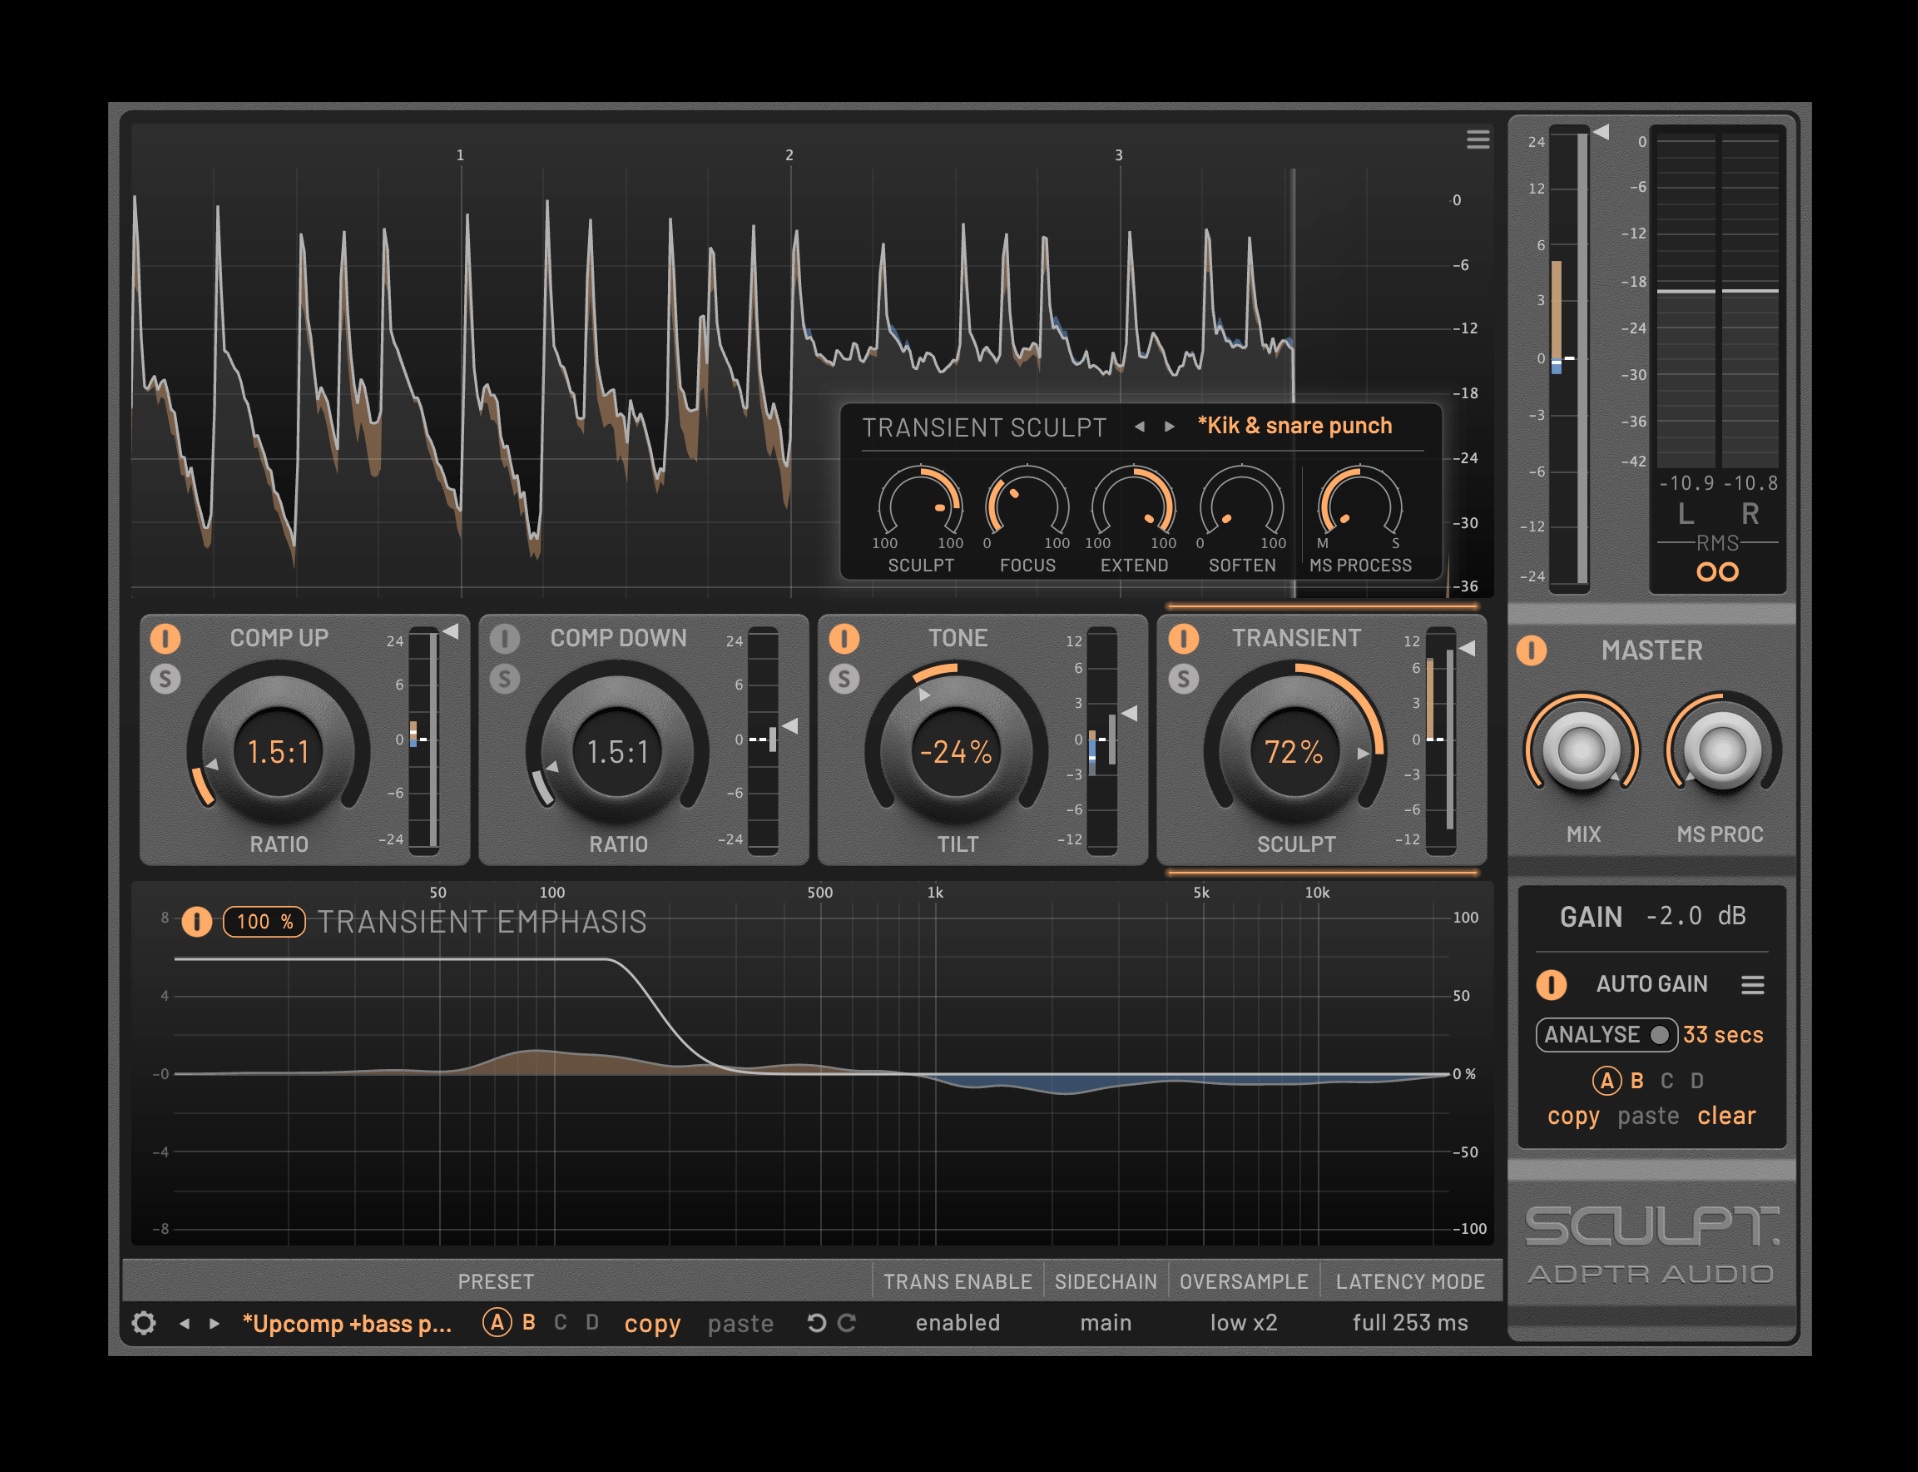Click the undo arrow in the preset bar

[816, 1323]
